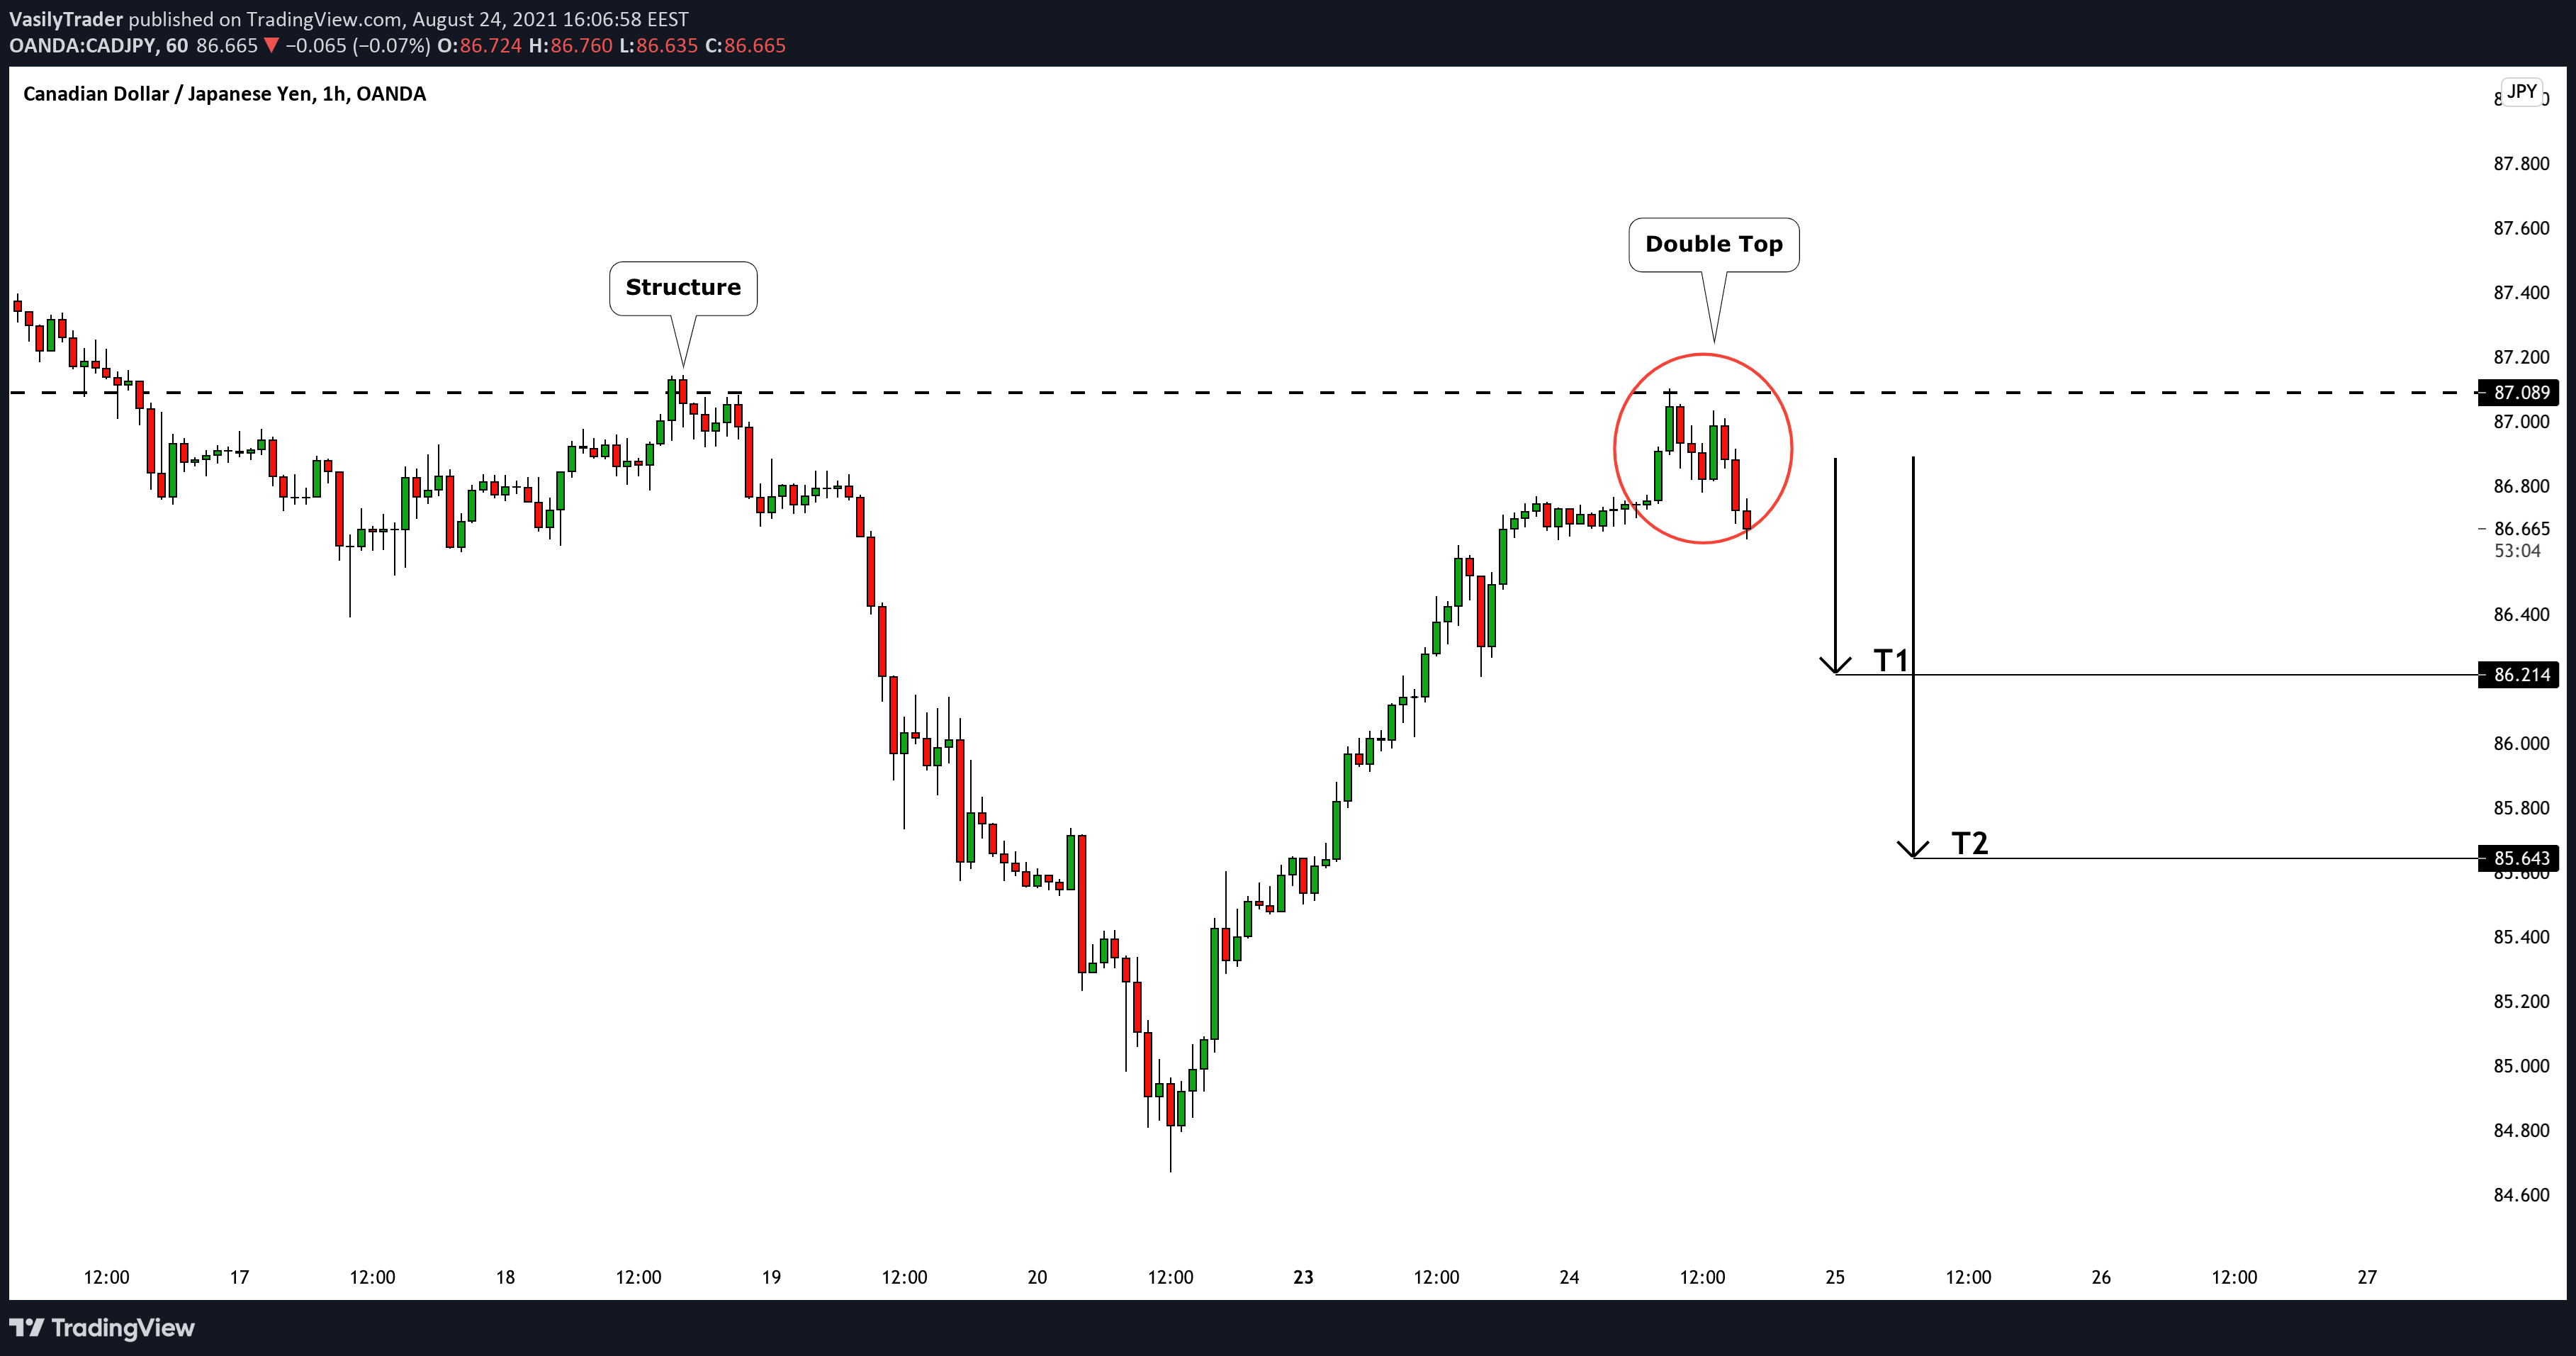The image size is (2576, 1356).
Task: Click date 26 on time axis
Action: point(2102,1277)
